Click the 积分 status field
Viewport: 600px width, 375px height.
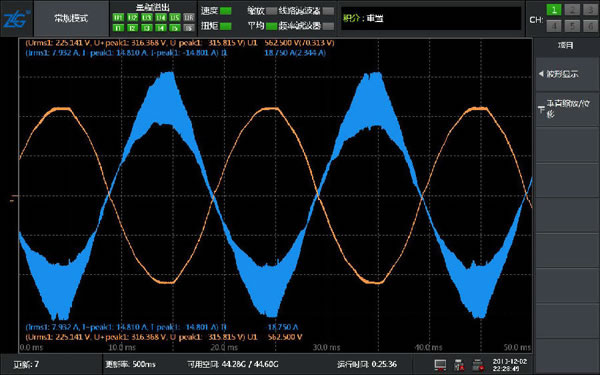pyautogui.click(x=431, y=18)
